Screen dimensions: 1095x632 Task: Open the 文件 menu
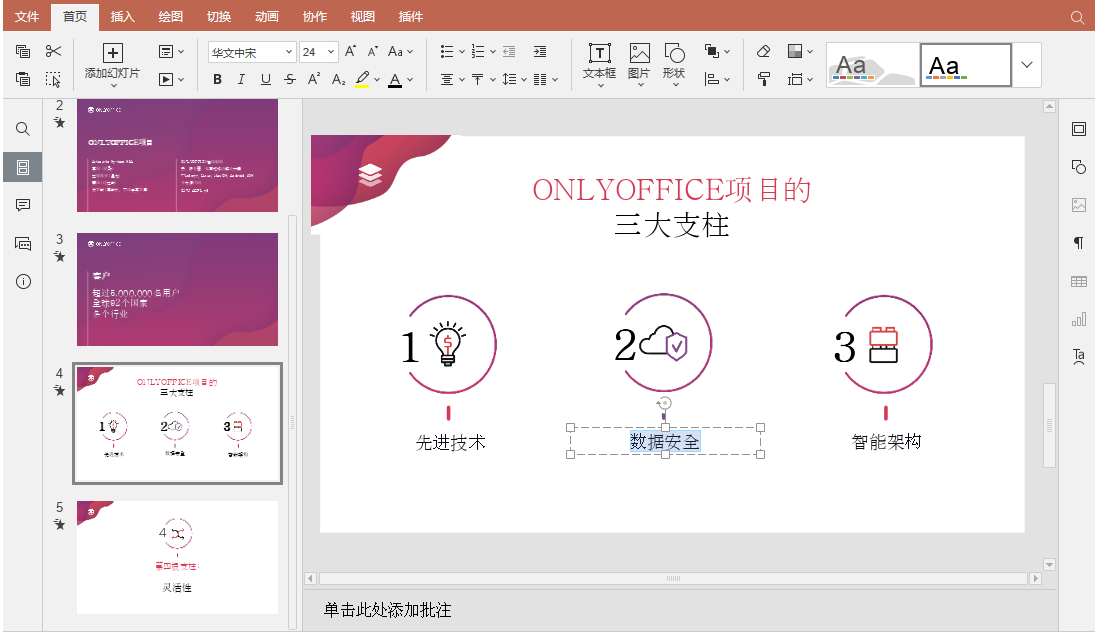27,16
